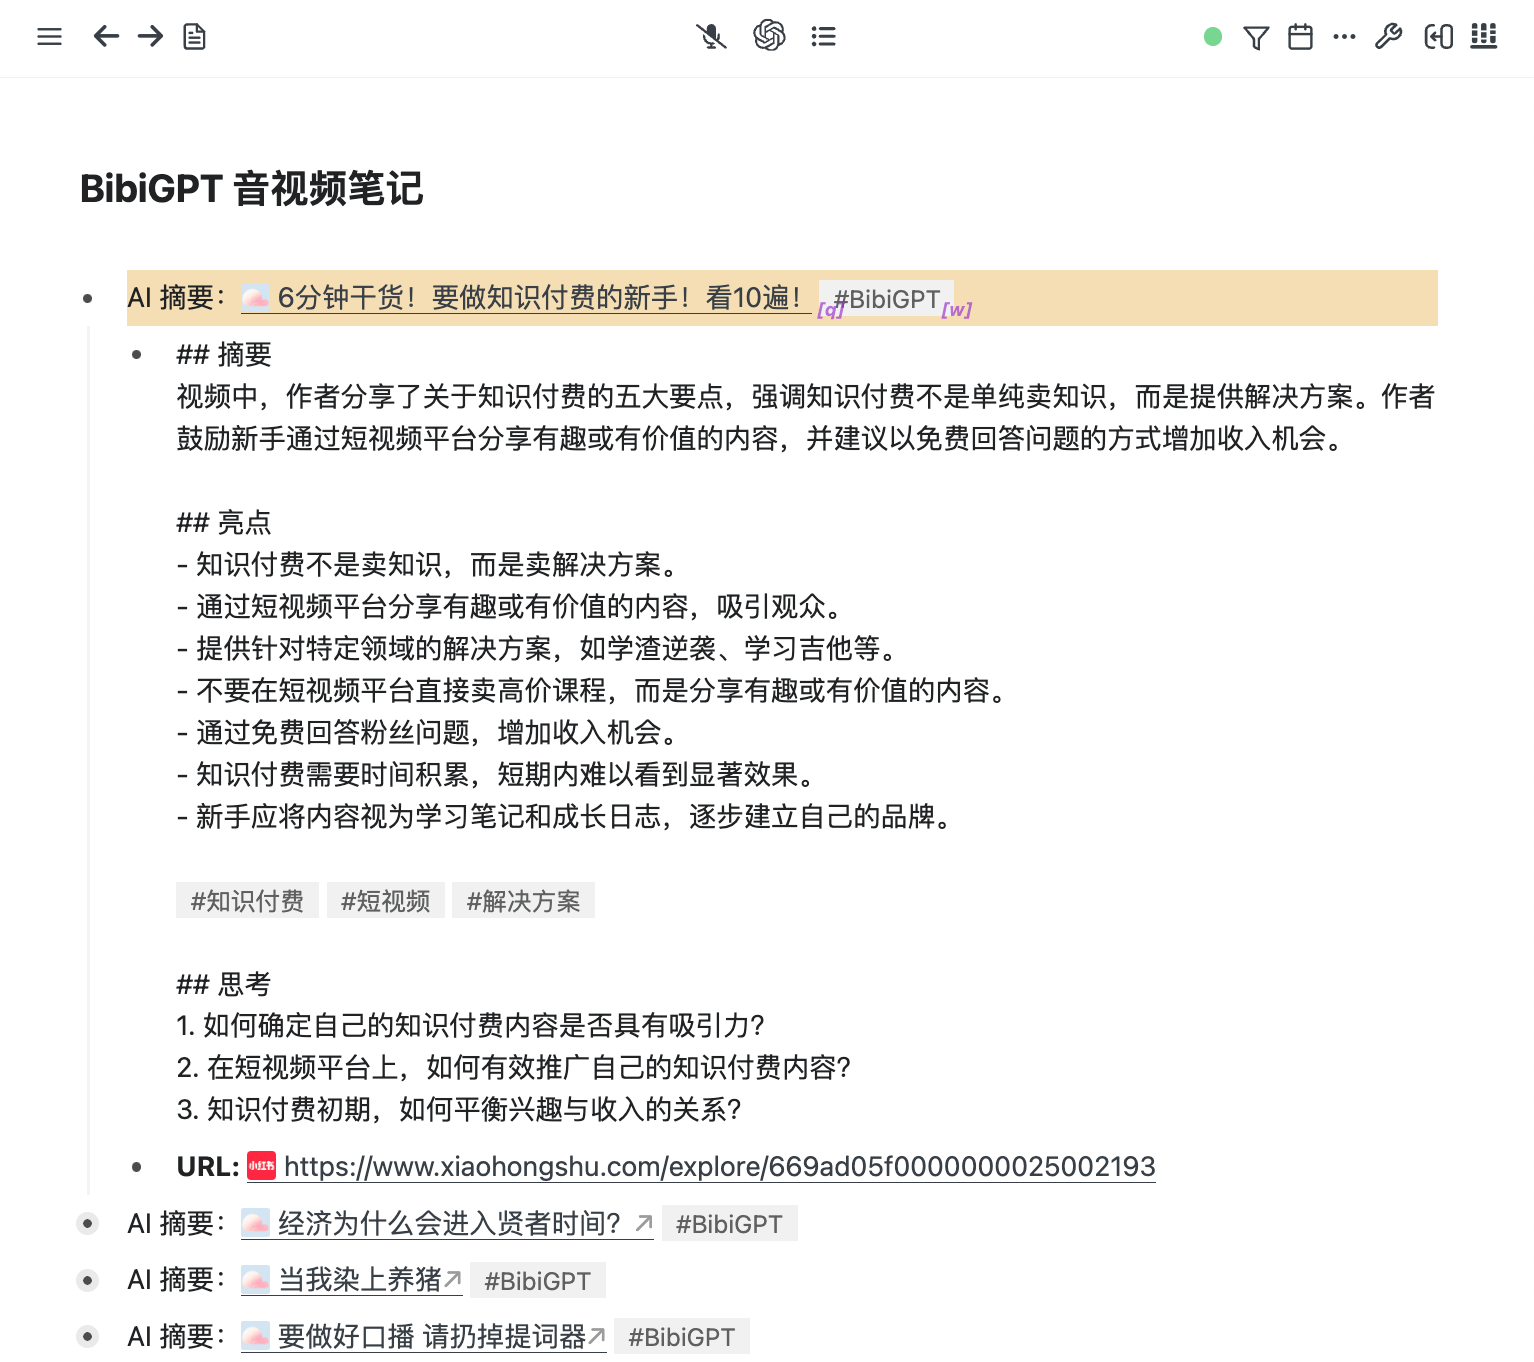
Task: Toggle the muted microphone icon
Action: tap(711, 37)
